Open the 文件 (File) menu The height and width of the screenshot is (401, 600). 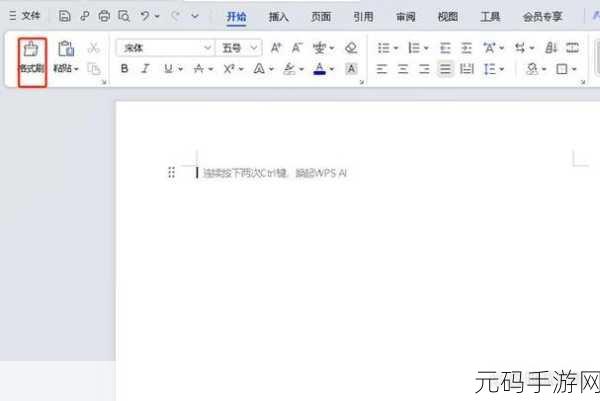pos(25,16)
